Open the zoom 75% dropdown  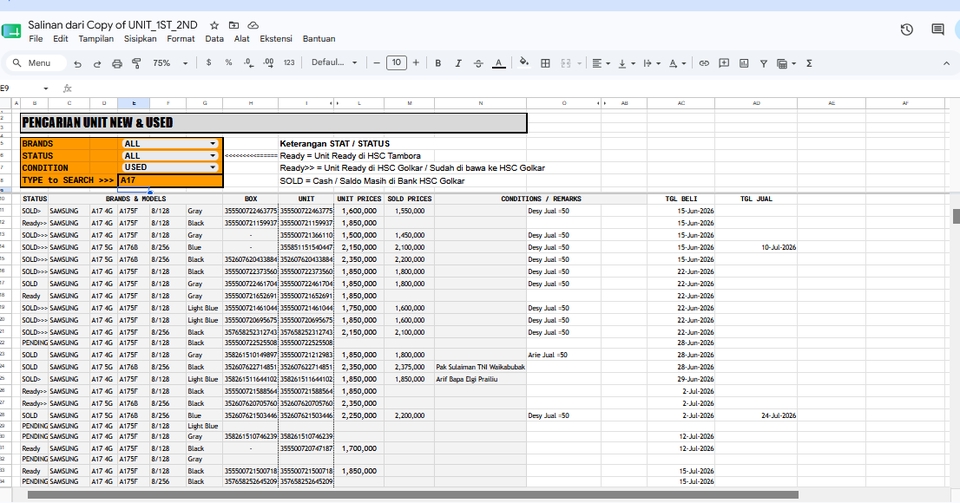[x=170, y=62]
